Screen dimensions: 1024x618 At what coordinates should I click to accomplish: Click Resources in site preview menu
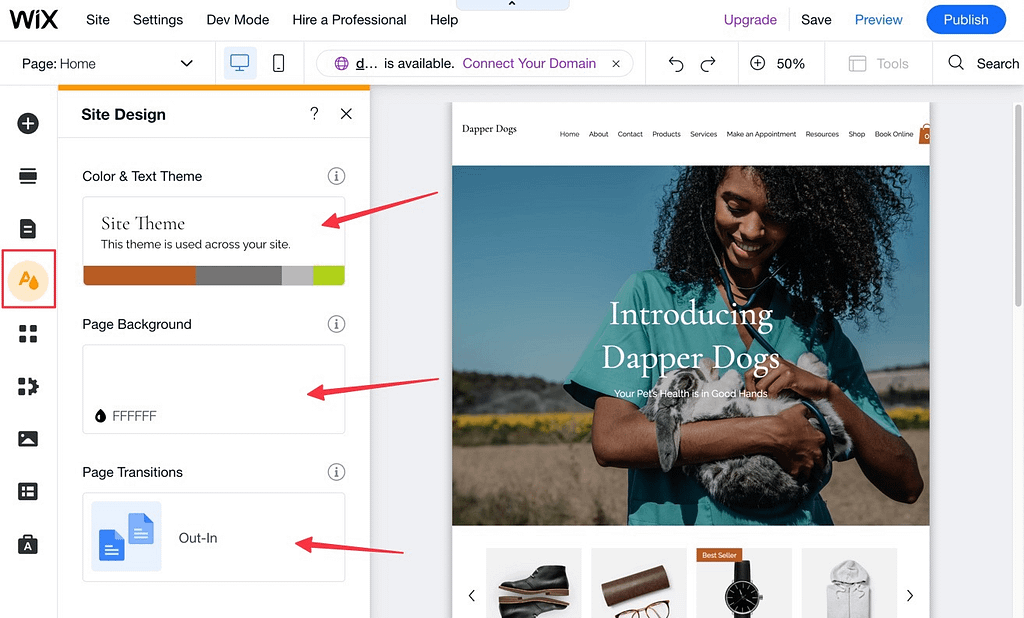[822, 134]
